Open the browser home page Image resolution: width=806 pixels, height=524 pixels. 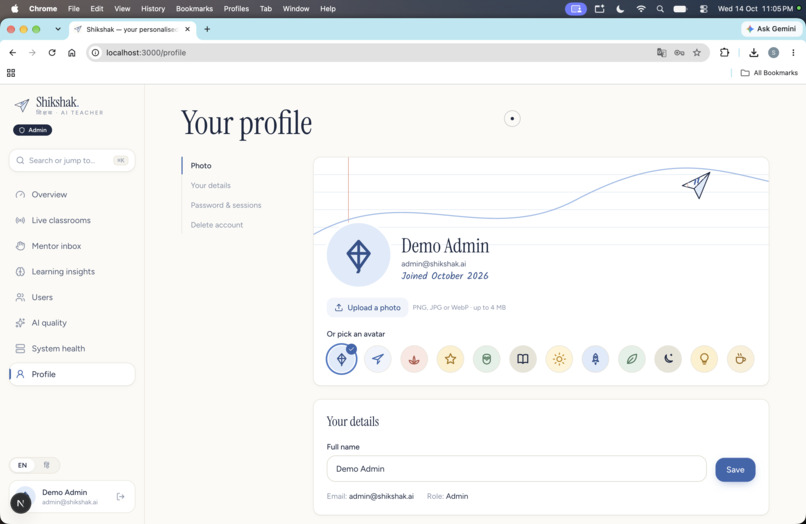tap(71, 52)
